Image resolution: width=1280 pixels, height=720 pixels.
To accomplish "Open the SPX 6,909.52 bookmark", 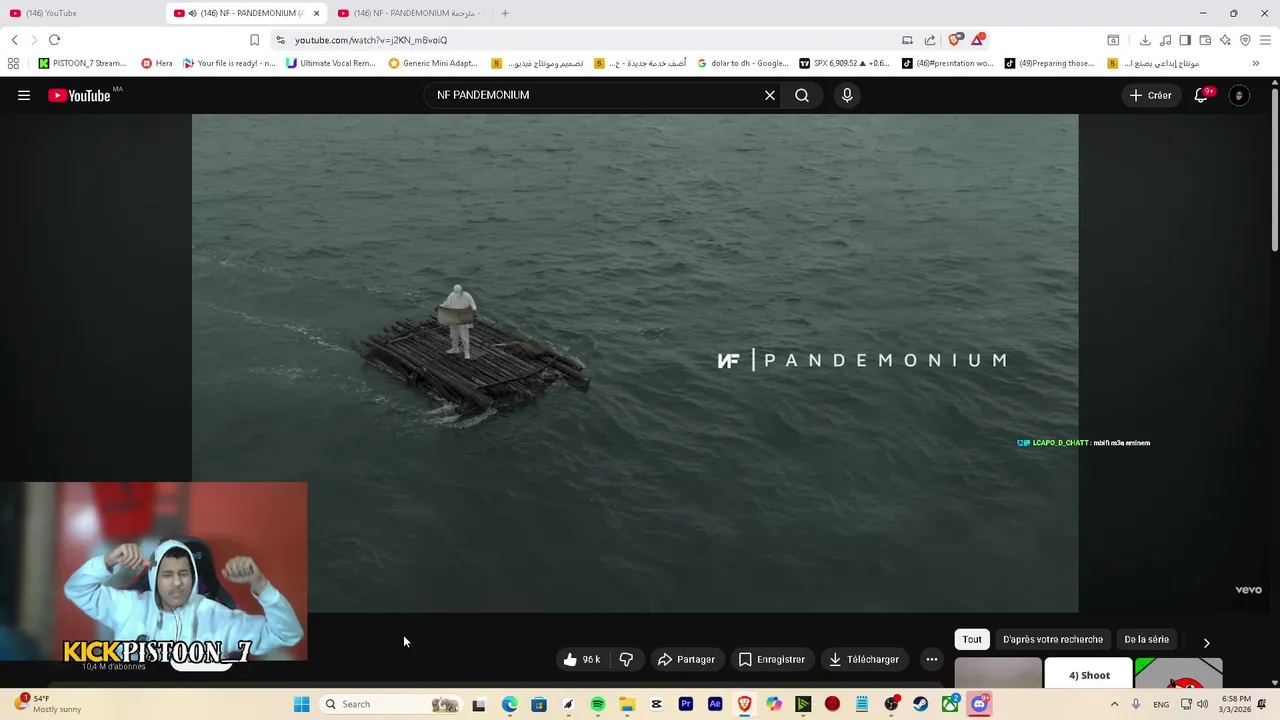I will (844, 63).
